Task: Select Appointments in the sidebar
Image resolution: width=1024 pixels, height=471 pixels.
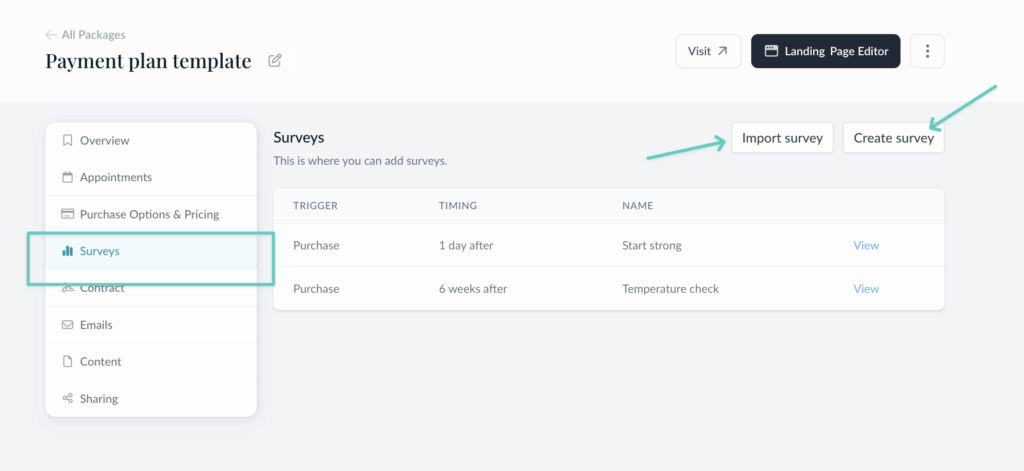Action: (116, 178)
